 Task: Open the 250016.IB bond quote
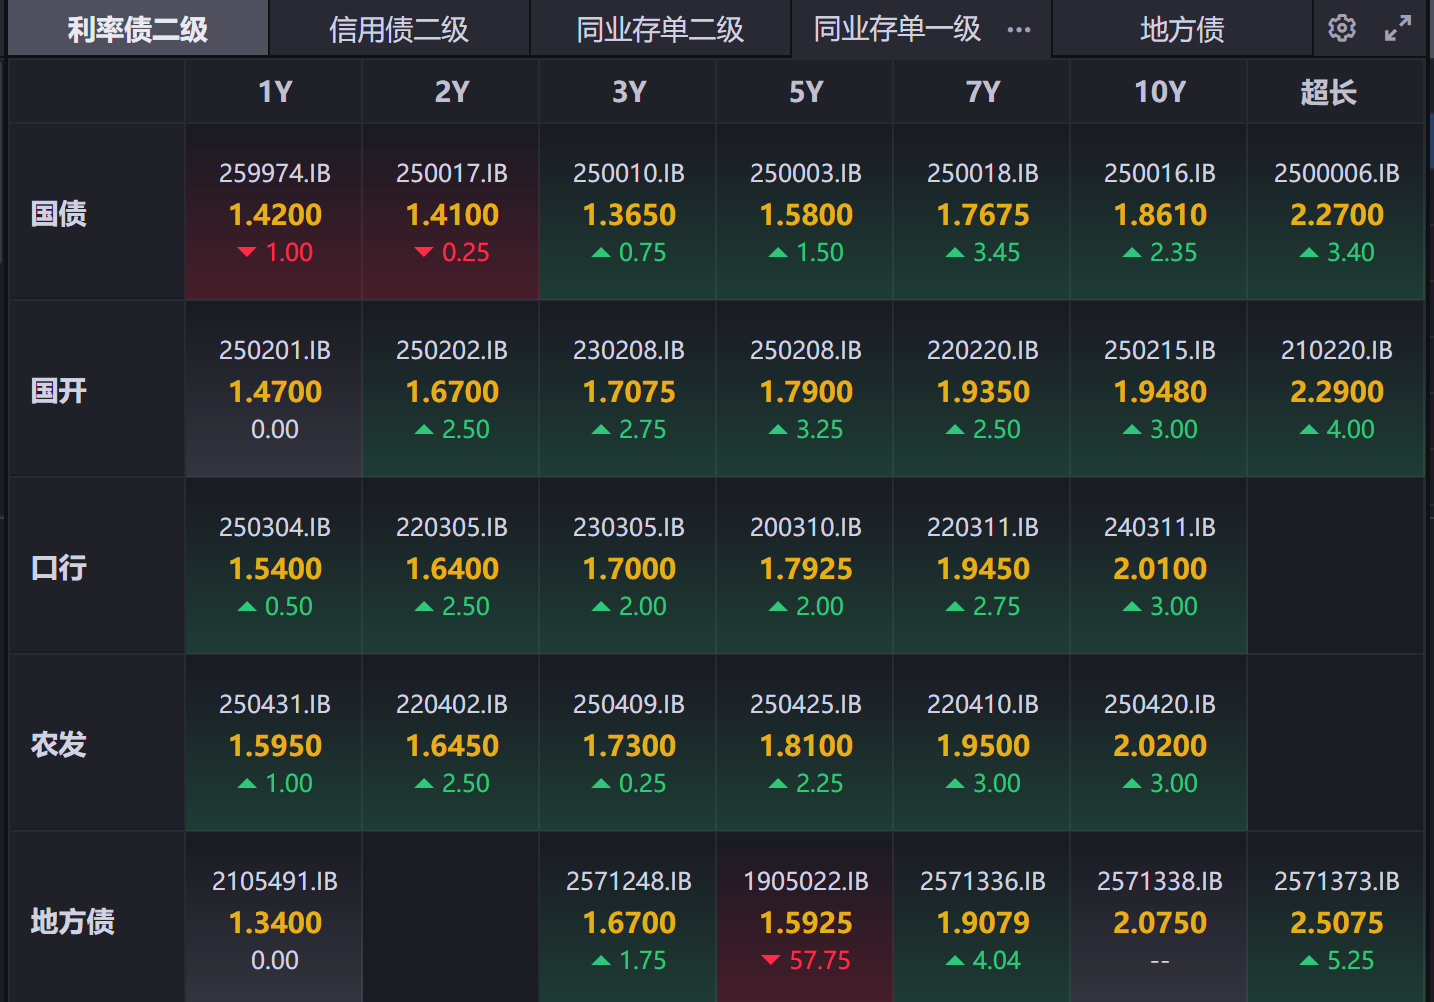[x=1159, y=213]
